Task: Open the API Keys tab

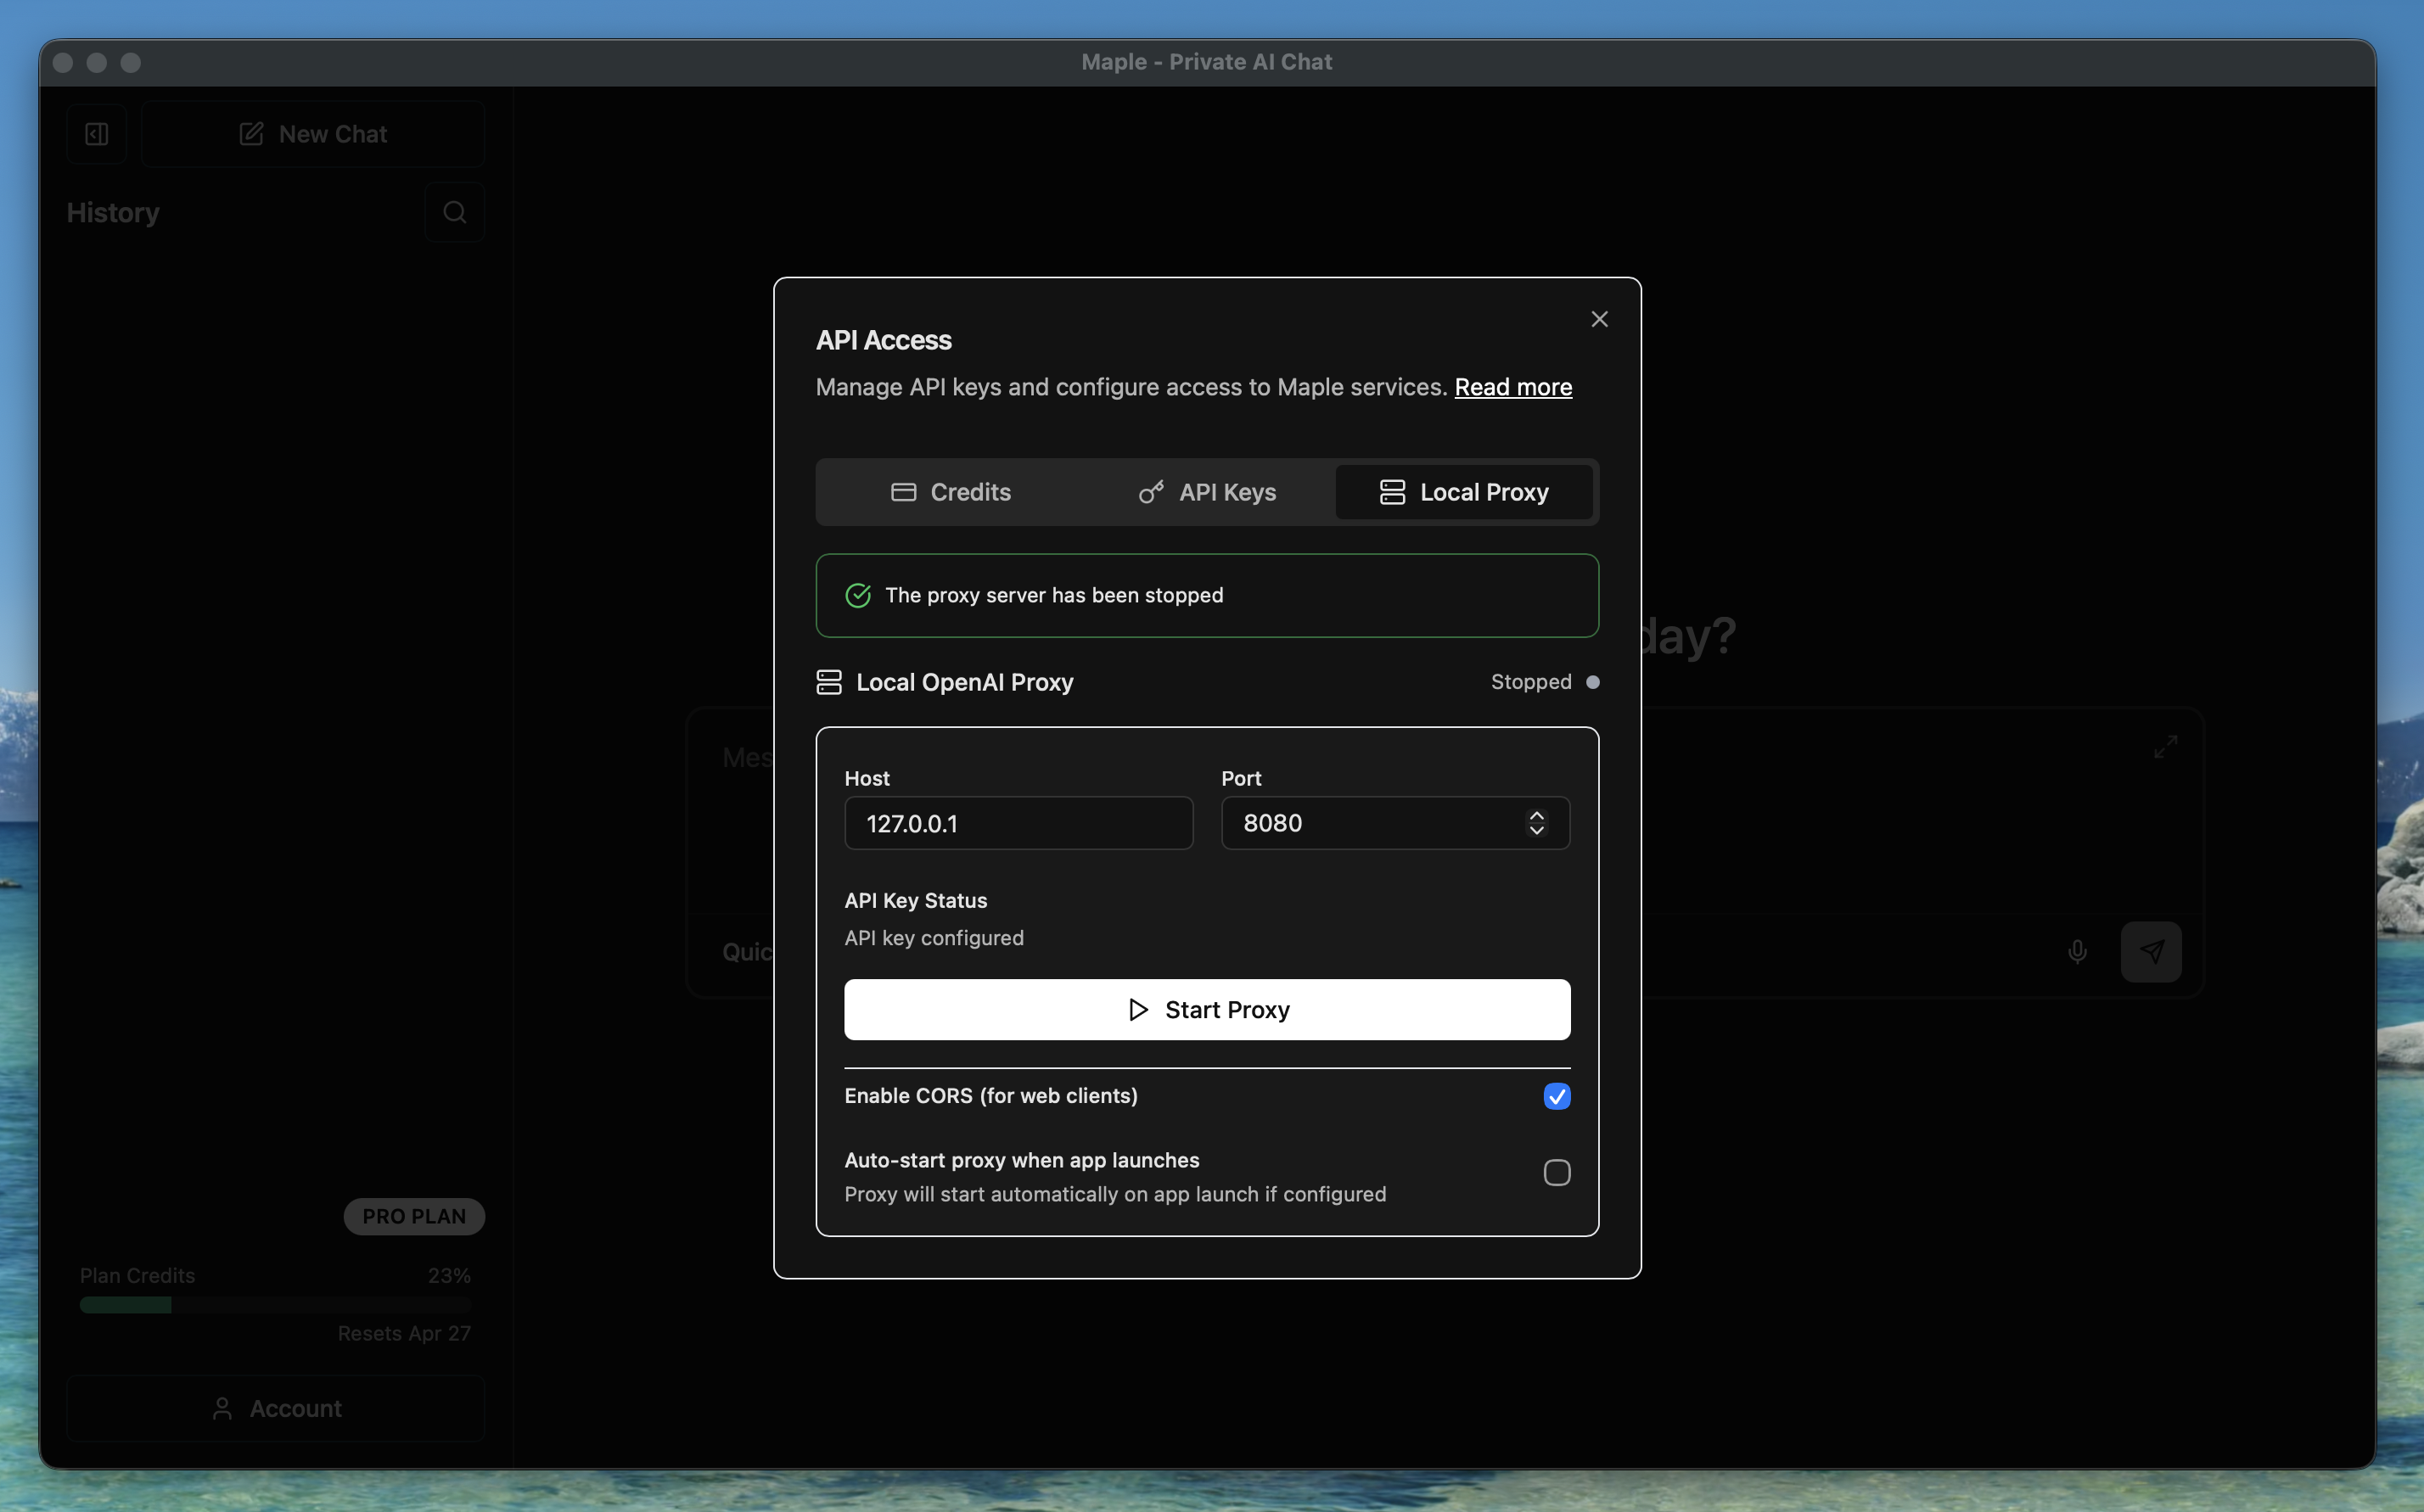Action: 1206,491
